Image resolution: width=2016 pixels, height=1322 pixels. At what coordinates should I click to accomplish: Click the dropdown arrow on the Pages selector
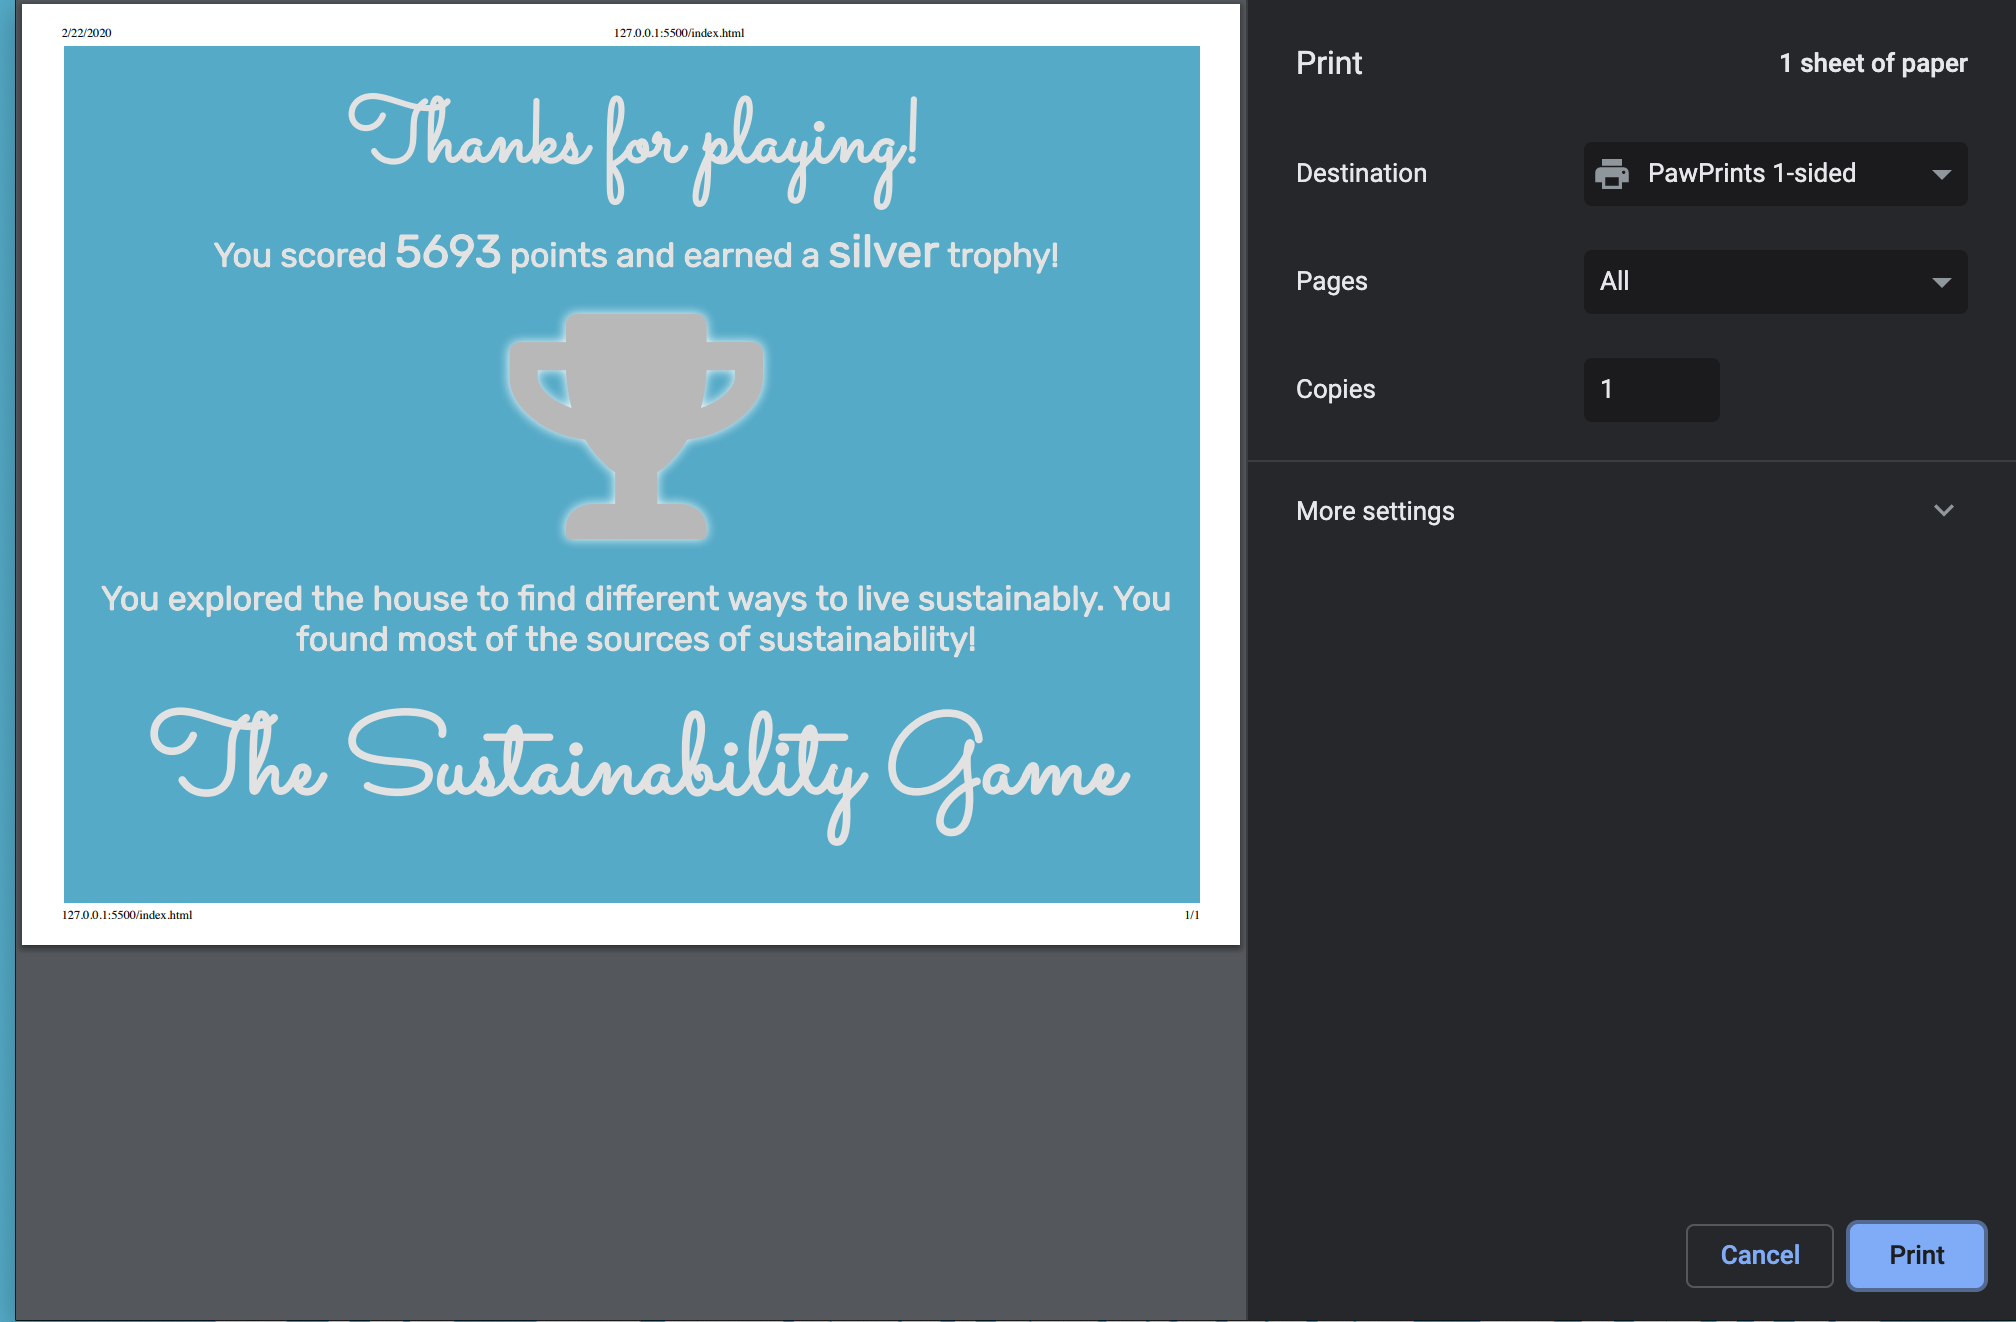pos(1942,281)
